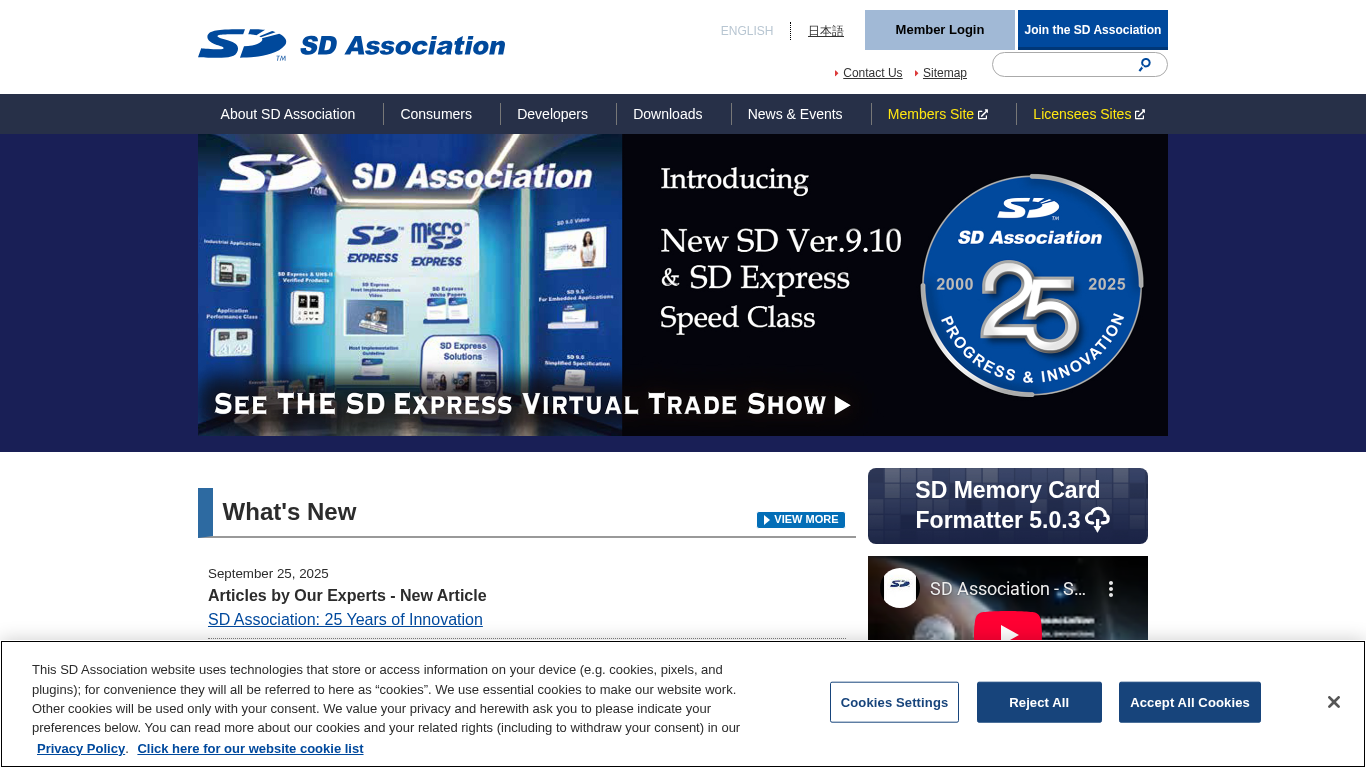The image size is (1366, 768).
Task: Click Reject All cookies
Action: pos(1039,702)
